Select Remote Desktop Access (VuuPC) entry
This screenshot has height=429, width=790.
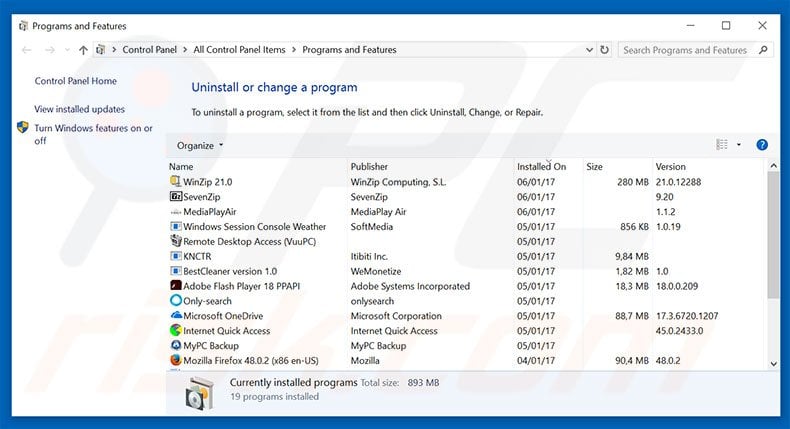click(x=249, y=241)
